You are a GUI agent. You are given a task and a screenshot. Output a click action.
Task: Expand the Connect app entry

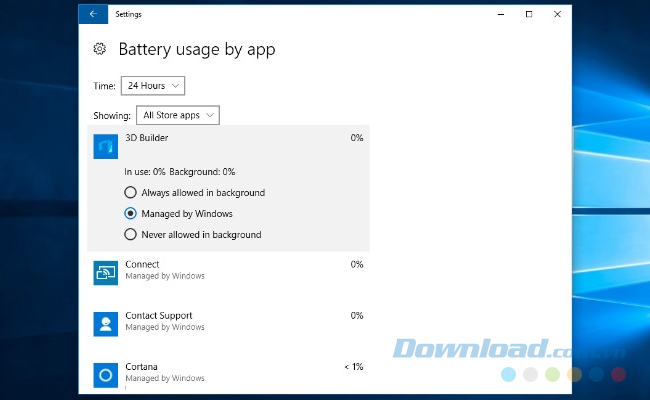coord(228,270)
